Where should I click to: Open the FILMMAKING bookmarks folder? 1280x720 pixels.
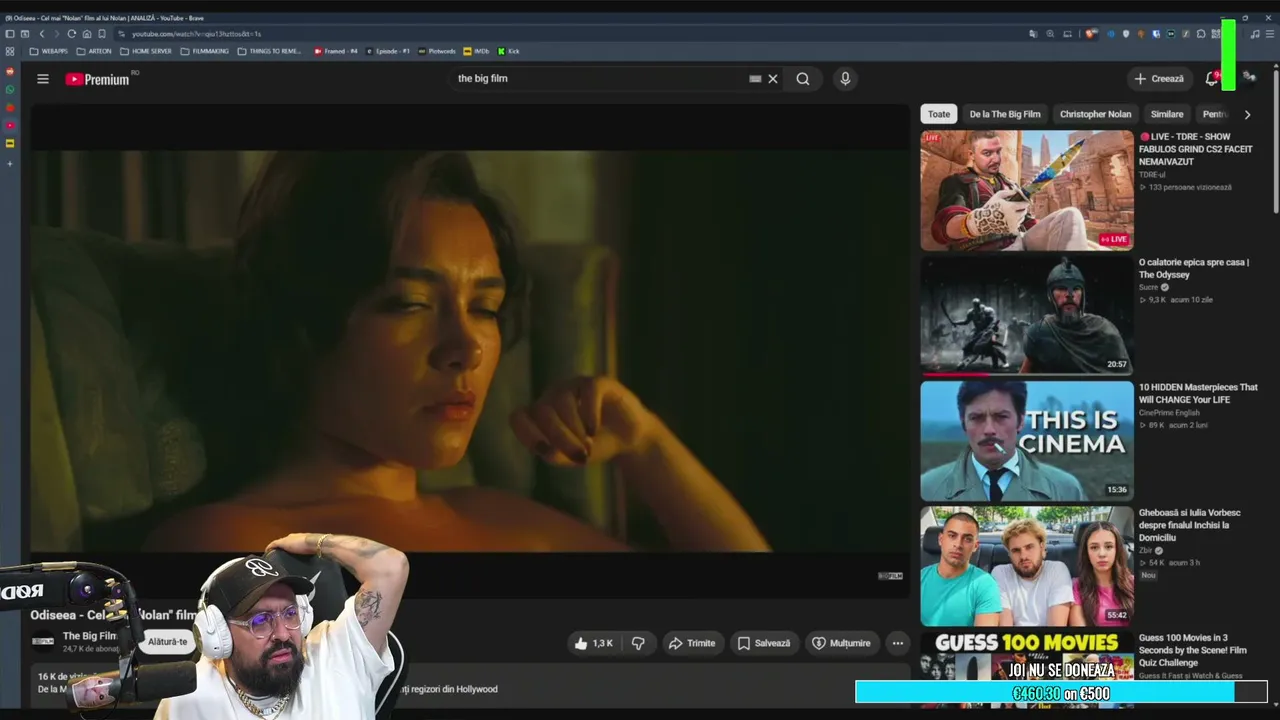204,51
